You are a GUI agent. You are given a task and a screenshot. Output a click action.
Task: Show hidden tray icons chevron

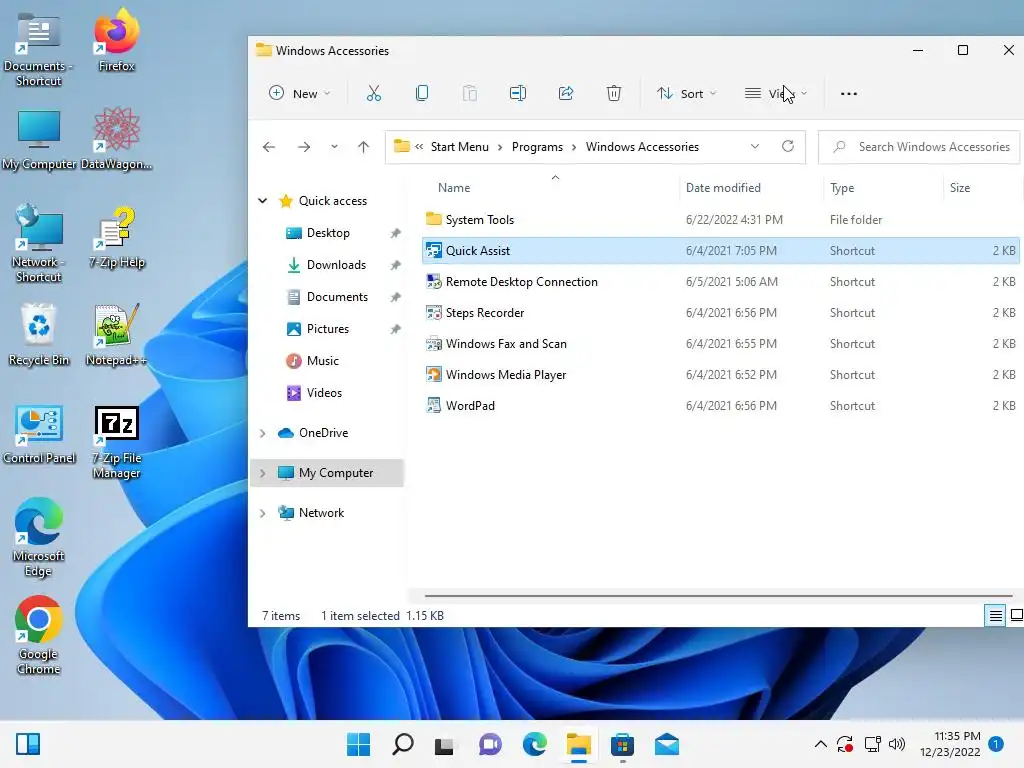pos(821,744)
